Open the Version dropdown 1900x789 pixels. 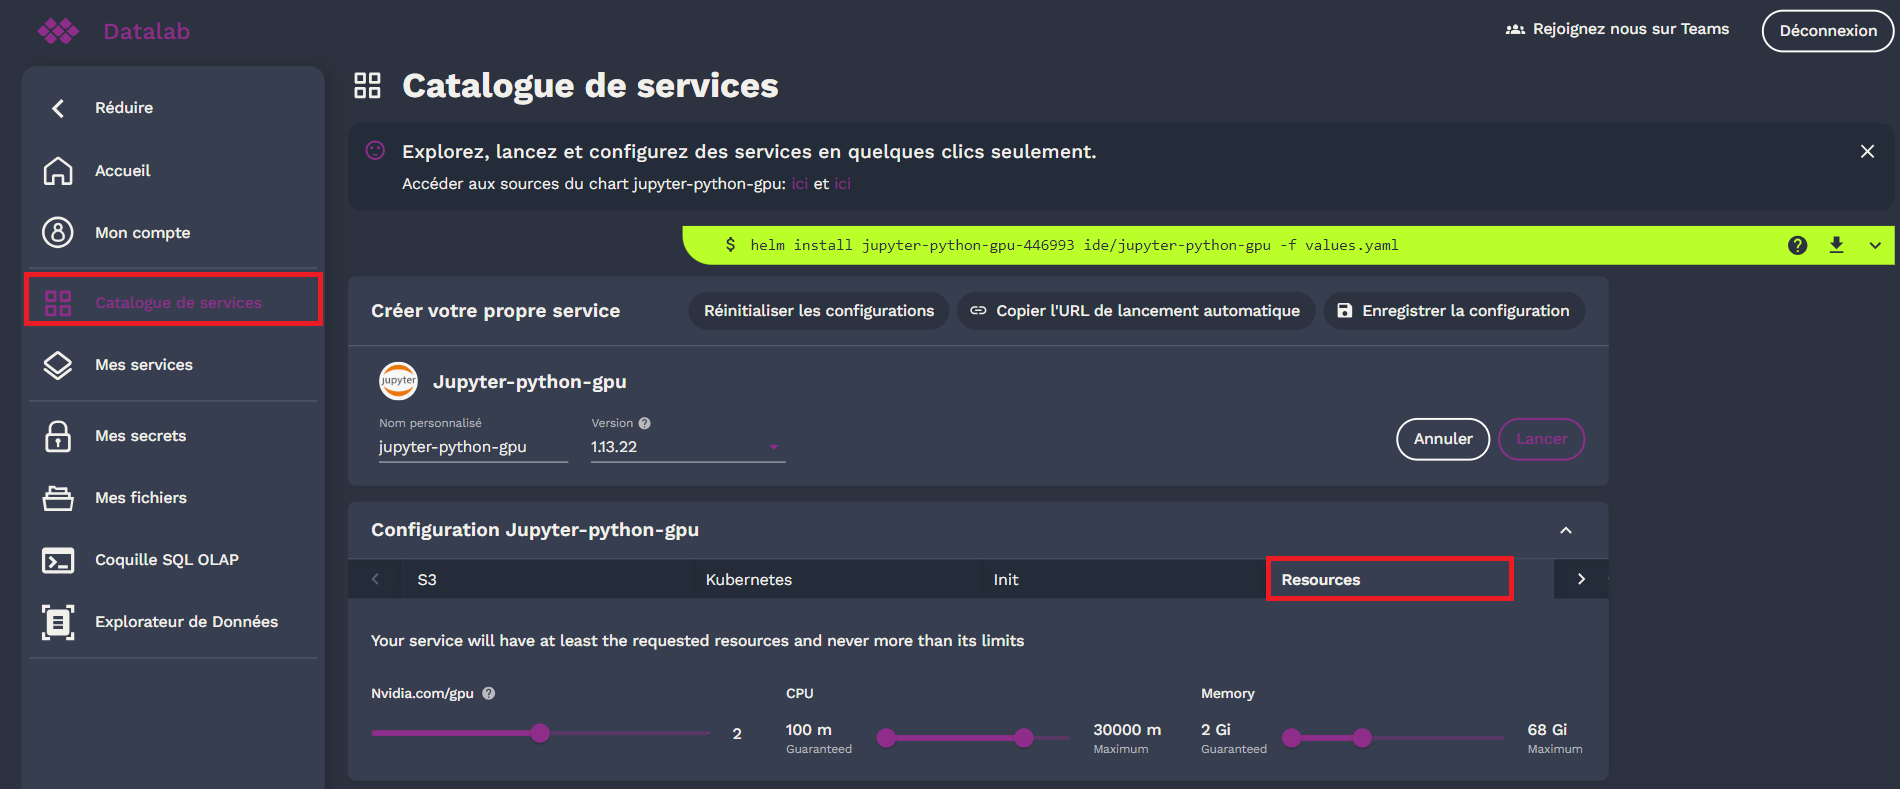pyautogui.click(x=773, y=447)
